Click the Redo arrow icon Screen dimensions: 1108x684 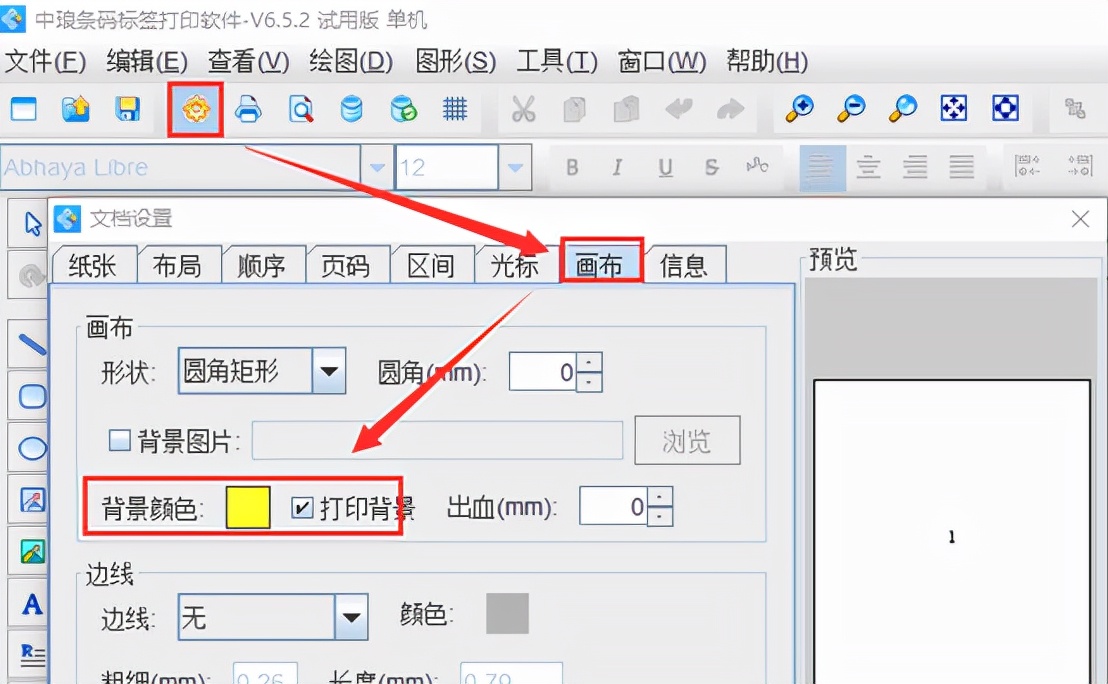730,109
